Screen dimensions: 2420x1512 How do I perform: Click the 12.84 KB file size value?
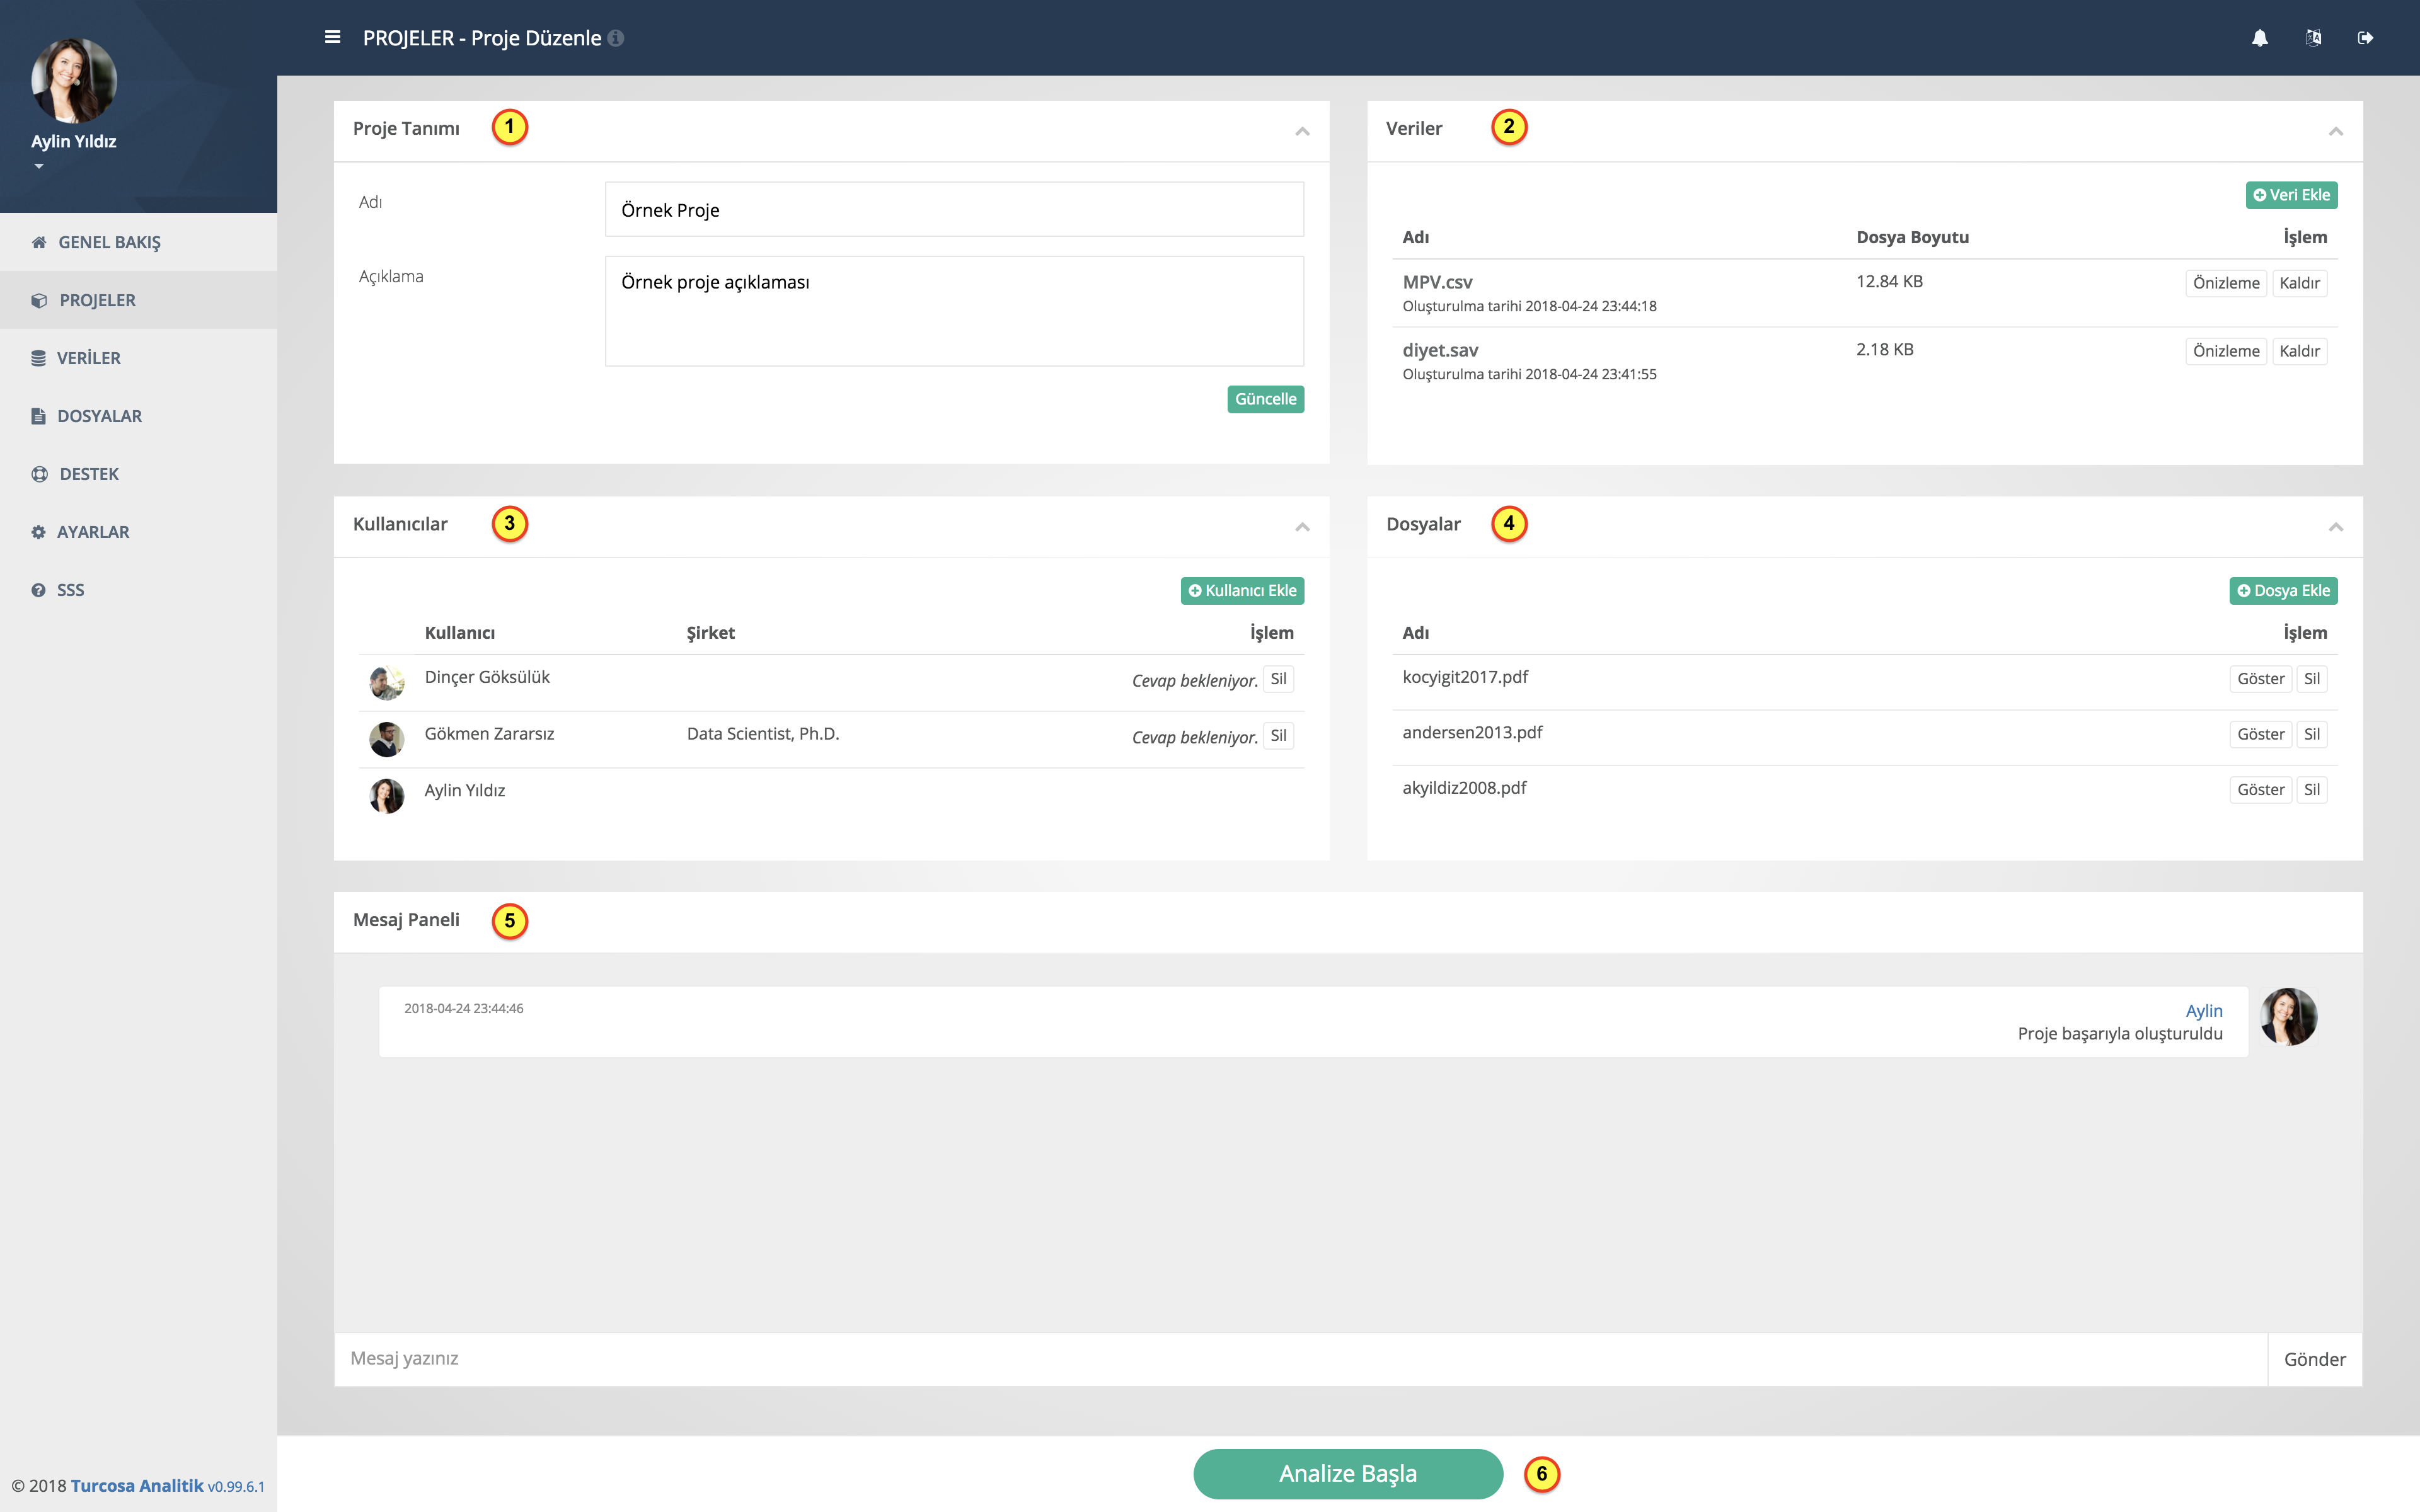(x=1889, y=282)
